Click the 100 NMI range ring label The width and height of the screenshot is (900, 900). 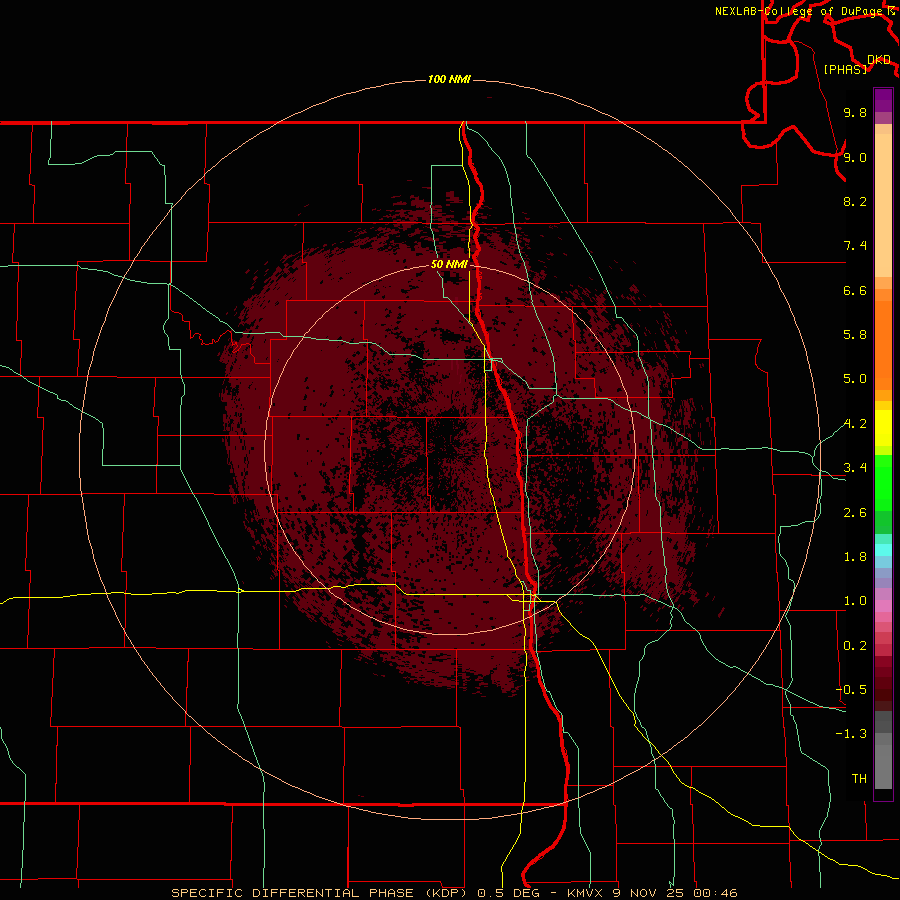[x=449, y=79]
